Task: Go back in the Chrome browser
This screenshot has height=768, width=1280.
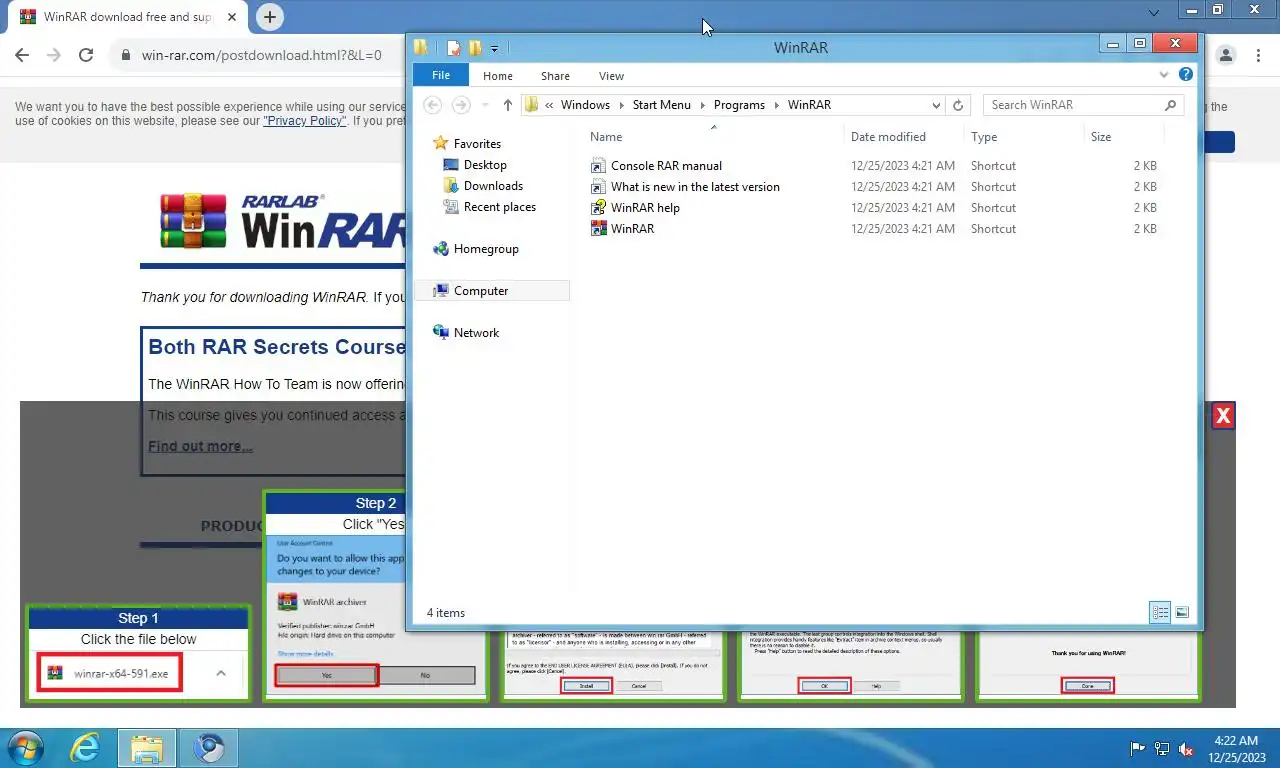Action: coord(22,55)
